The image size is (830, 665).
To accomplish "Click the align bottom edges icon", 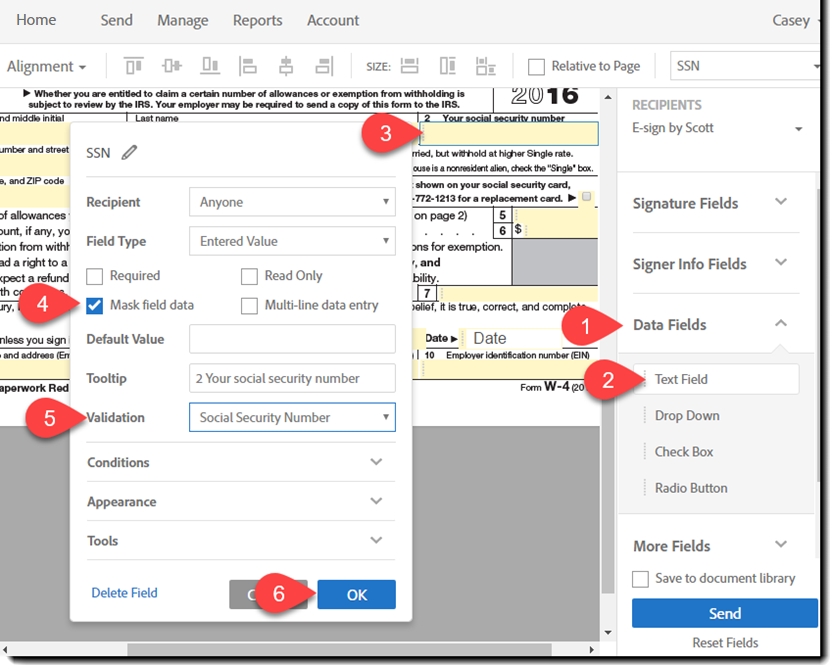I will pos(210,66).
